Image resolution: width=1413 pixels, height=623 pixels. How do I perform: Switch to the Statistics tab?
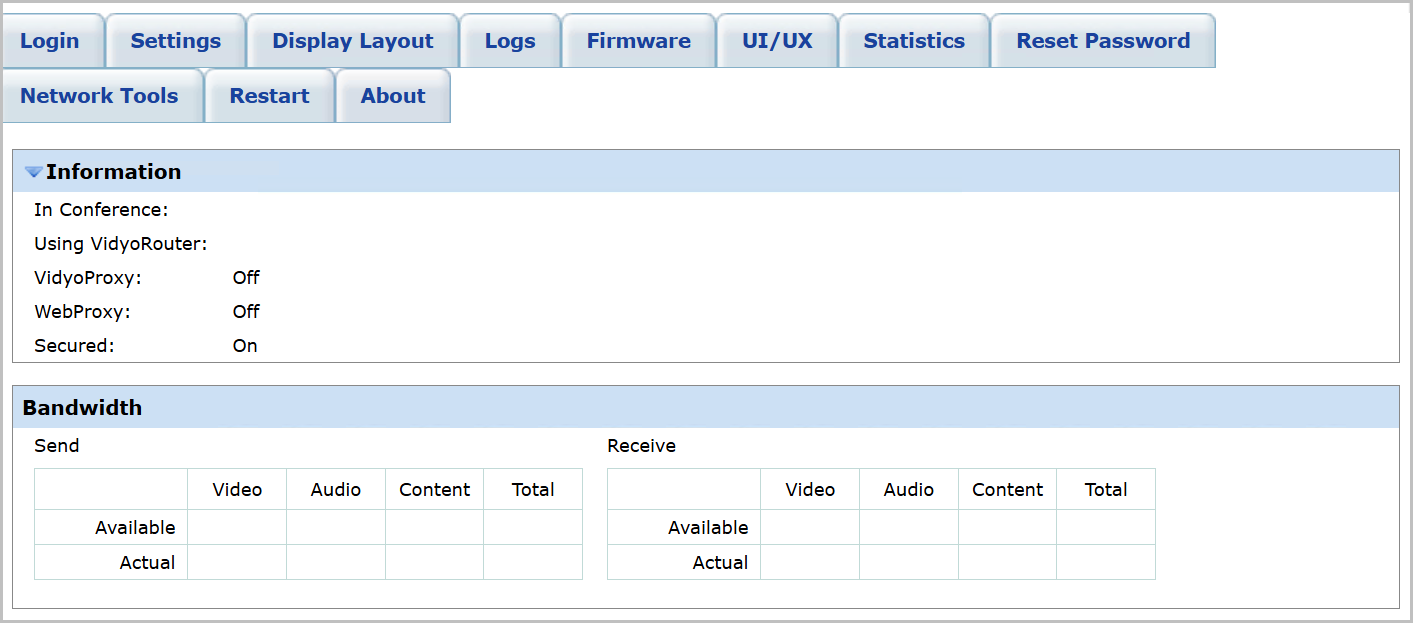pos(914,41)
